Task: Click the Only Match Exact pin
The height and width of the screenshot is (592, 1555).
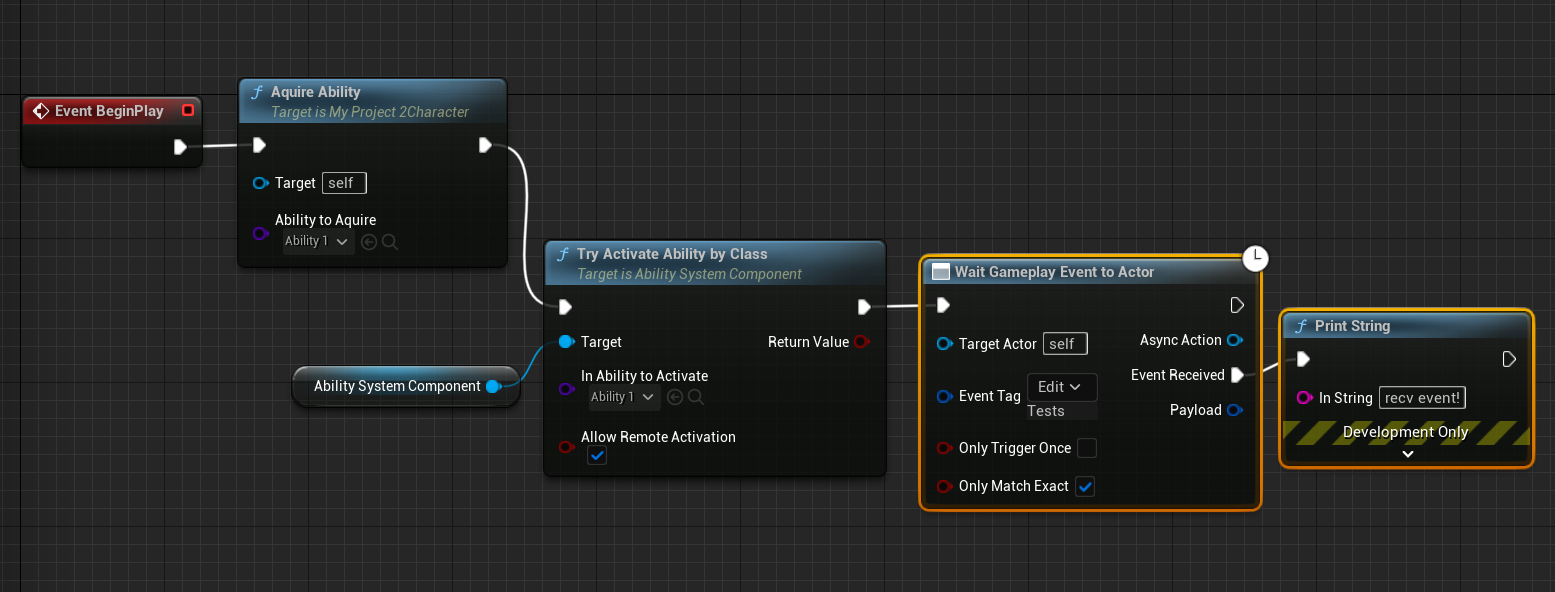Action: pos(944,486)
